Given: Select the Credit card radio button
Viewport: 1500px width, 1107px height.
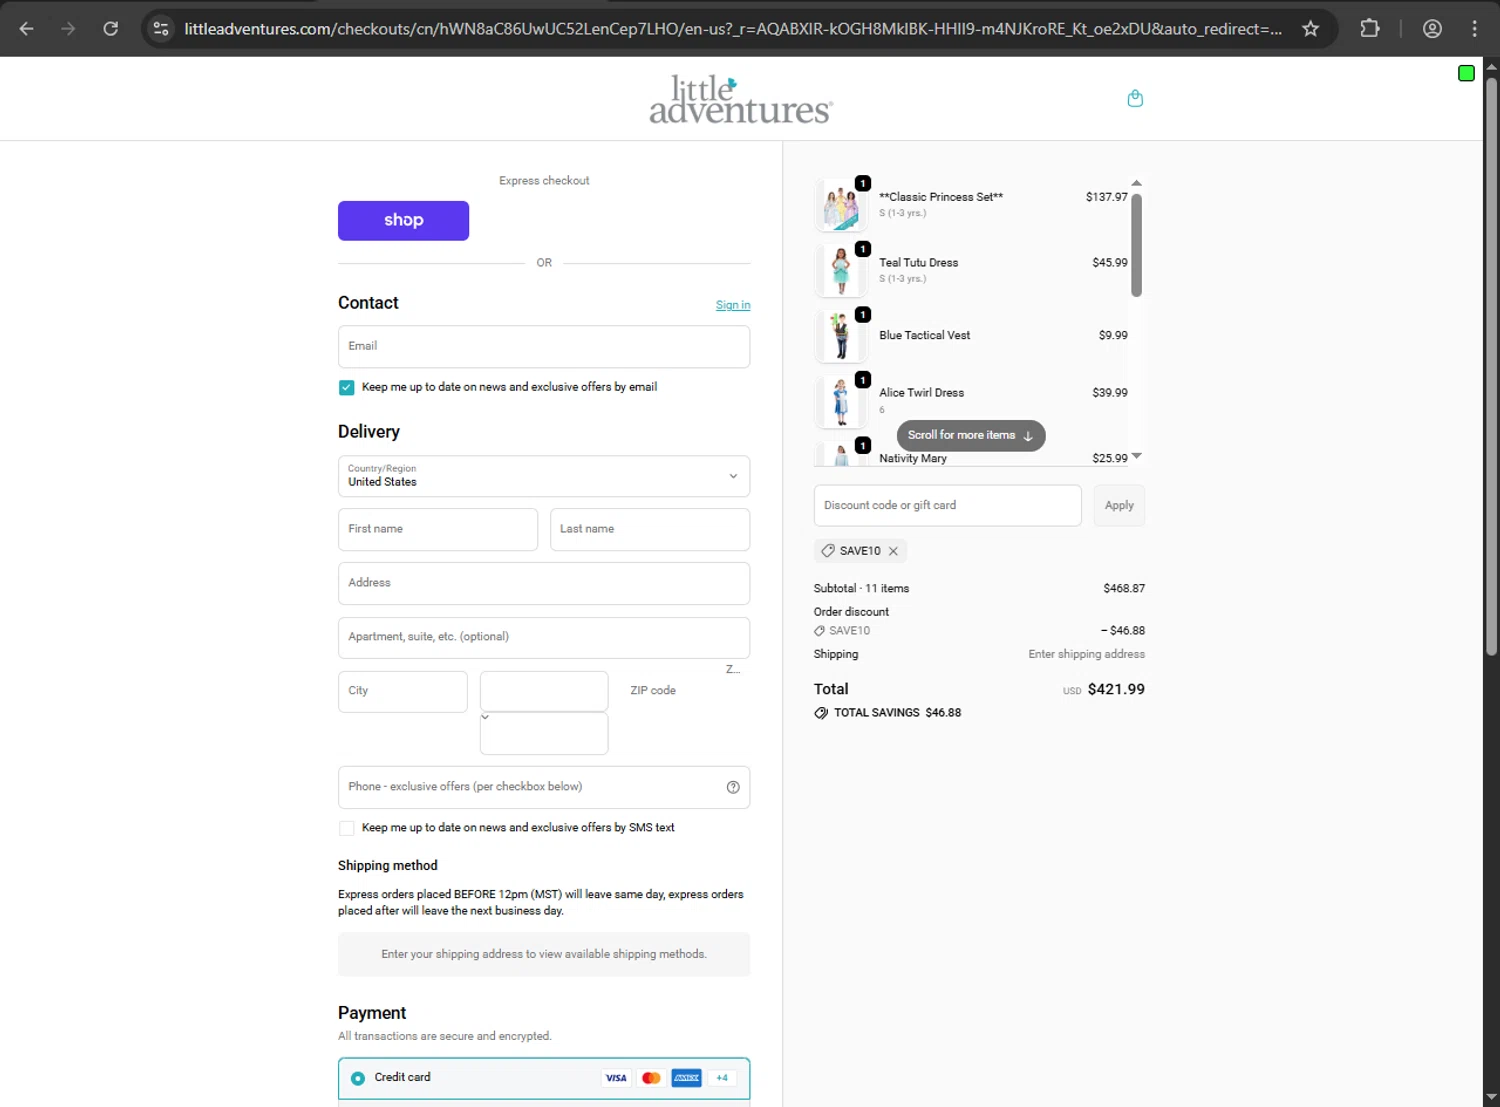Looking at the screenshot, I should (x=358, y=1078).
